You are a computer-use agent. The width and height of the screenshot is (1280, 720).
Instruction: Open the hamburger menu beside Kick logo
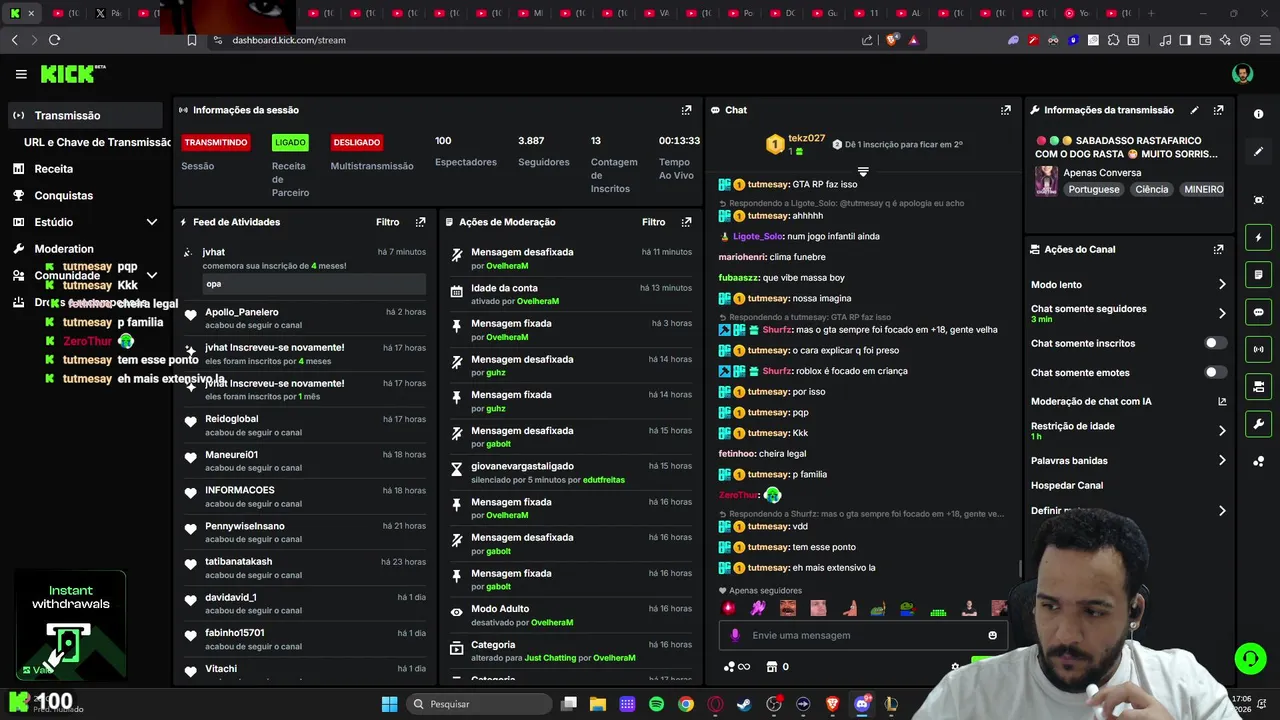point(21,74)
